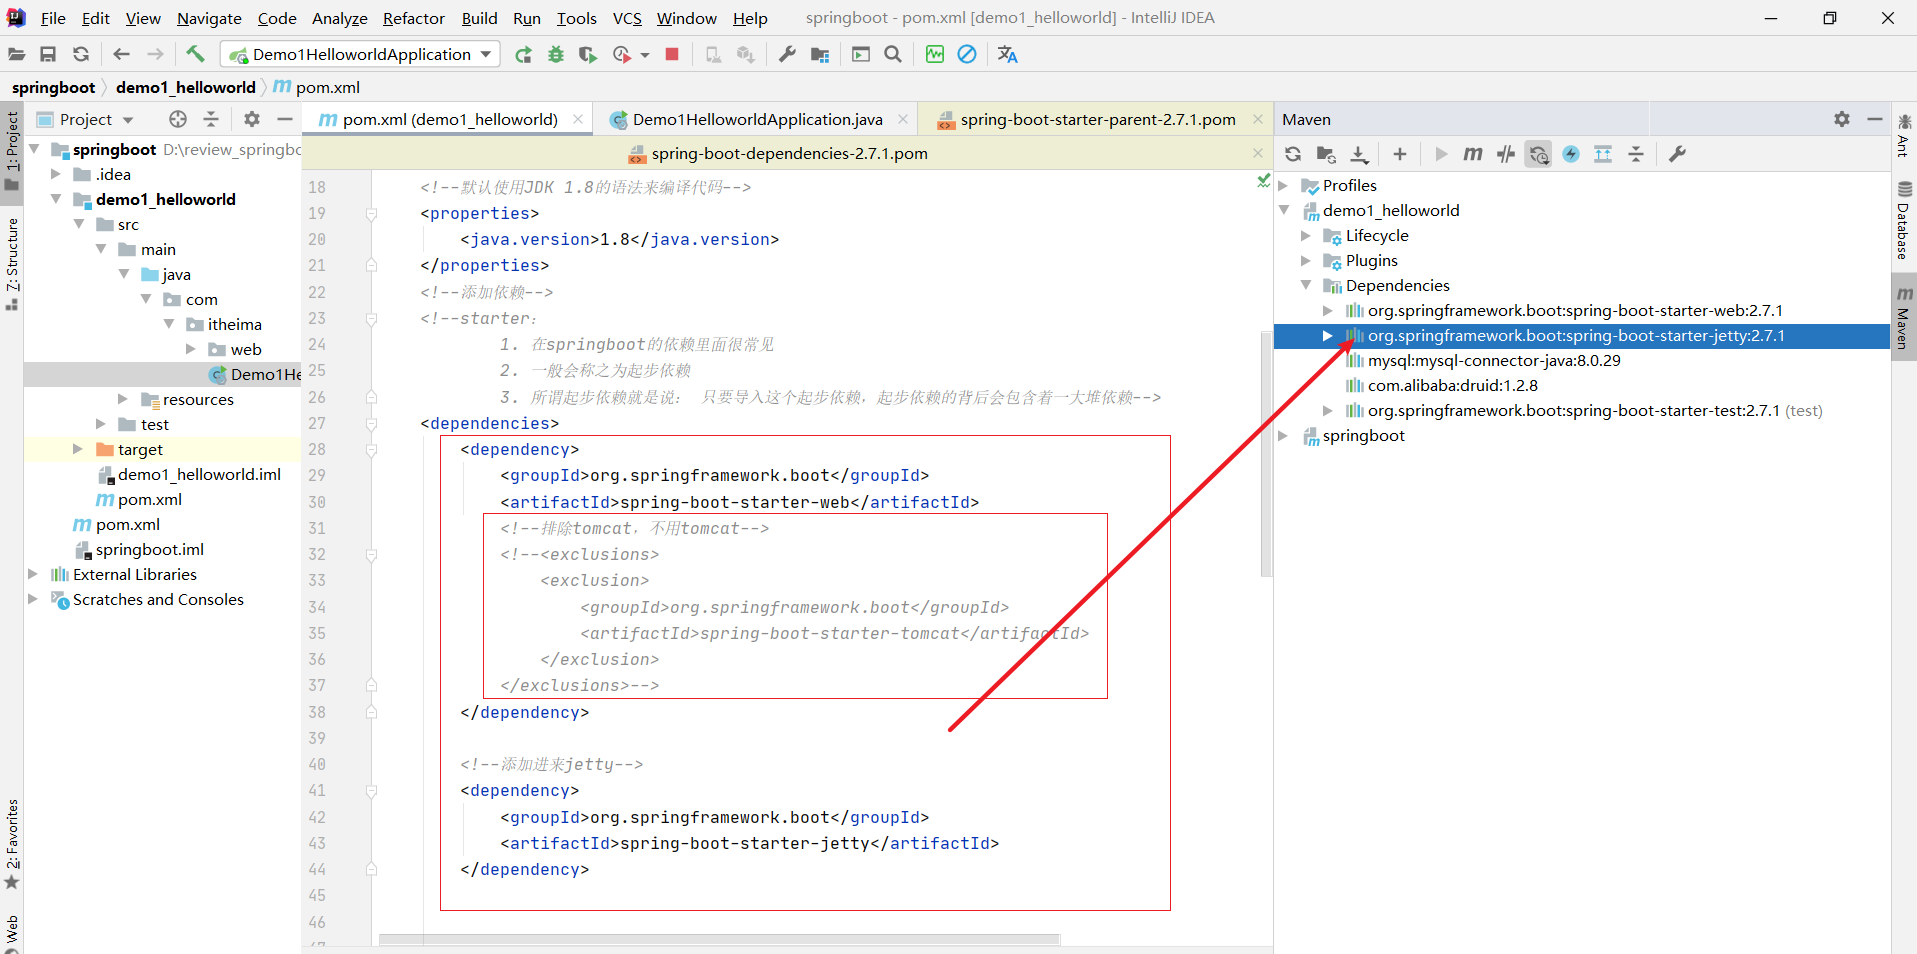Expand the Lifecycle node in the Maven panel
Image resolution: width=1917 pixels, height=954 pixels.
click(x=1306, y=236)
